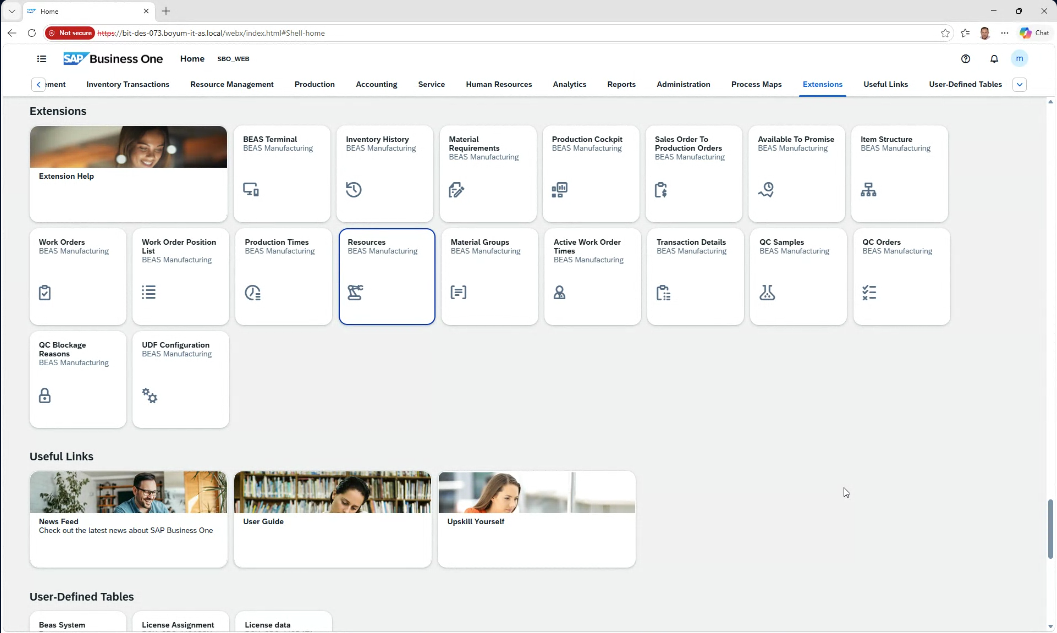Open the Work Orders clipboard icon
The width and height of the screenshot is (1057, 633).
coord(45,293)
